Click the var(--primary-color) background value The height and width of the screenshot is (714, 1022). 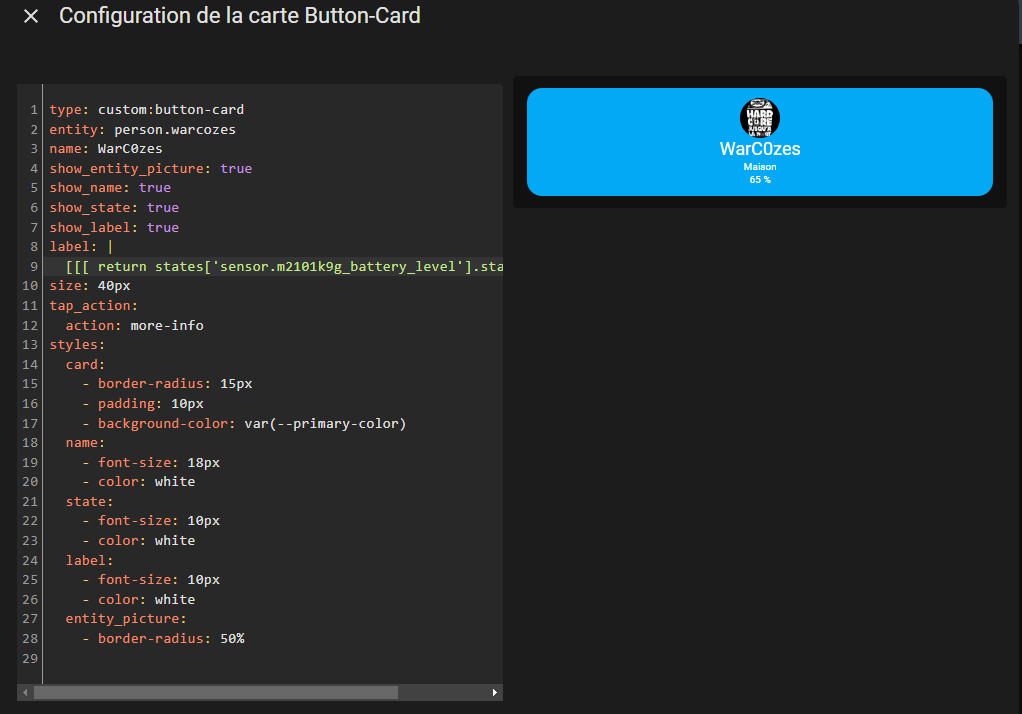(x=325, y=423)
